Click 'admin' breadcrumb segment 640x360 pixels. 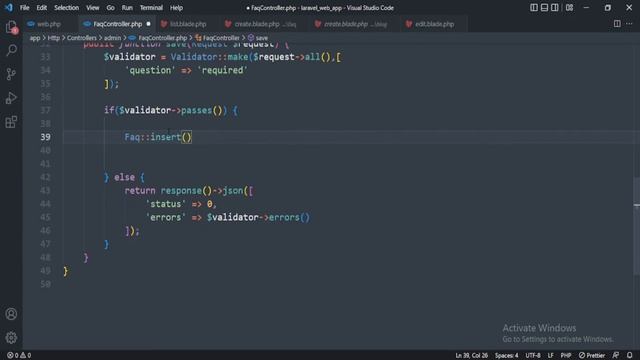pyautogui.click(x=112, y=38)
